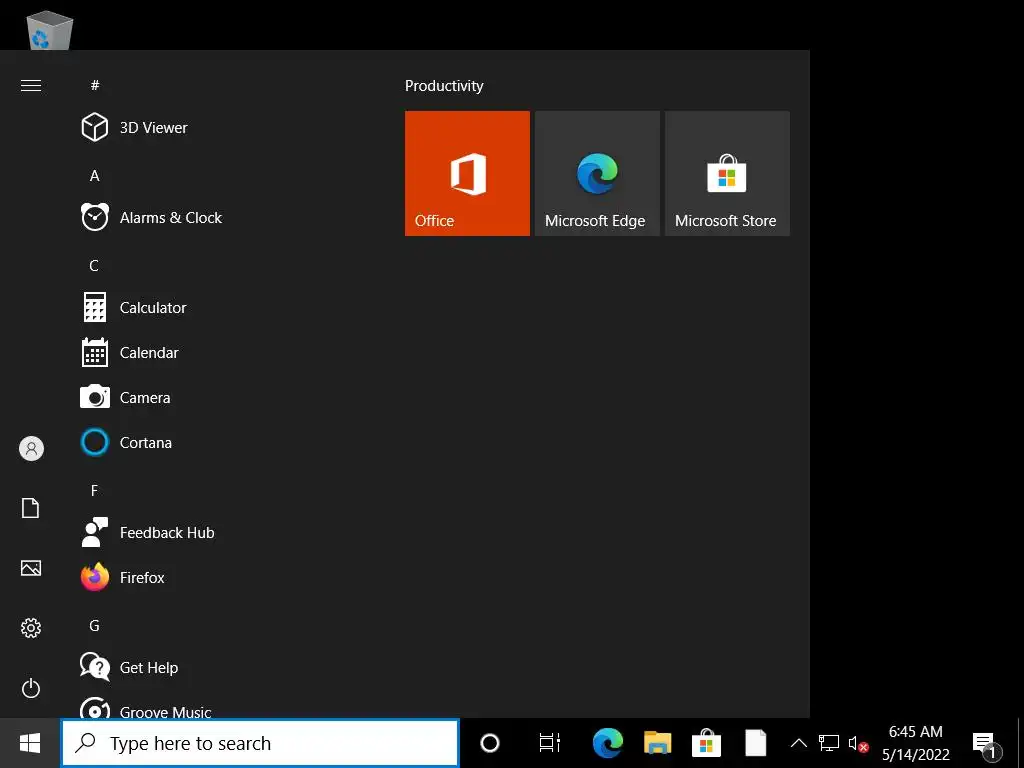
Task: Click the Power button in Start
Action: pyautogui.click(x=31, y=688)
